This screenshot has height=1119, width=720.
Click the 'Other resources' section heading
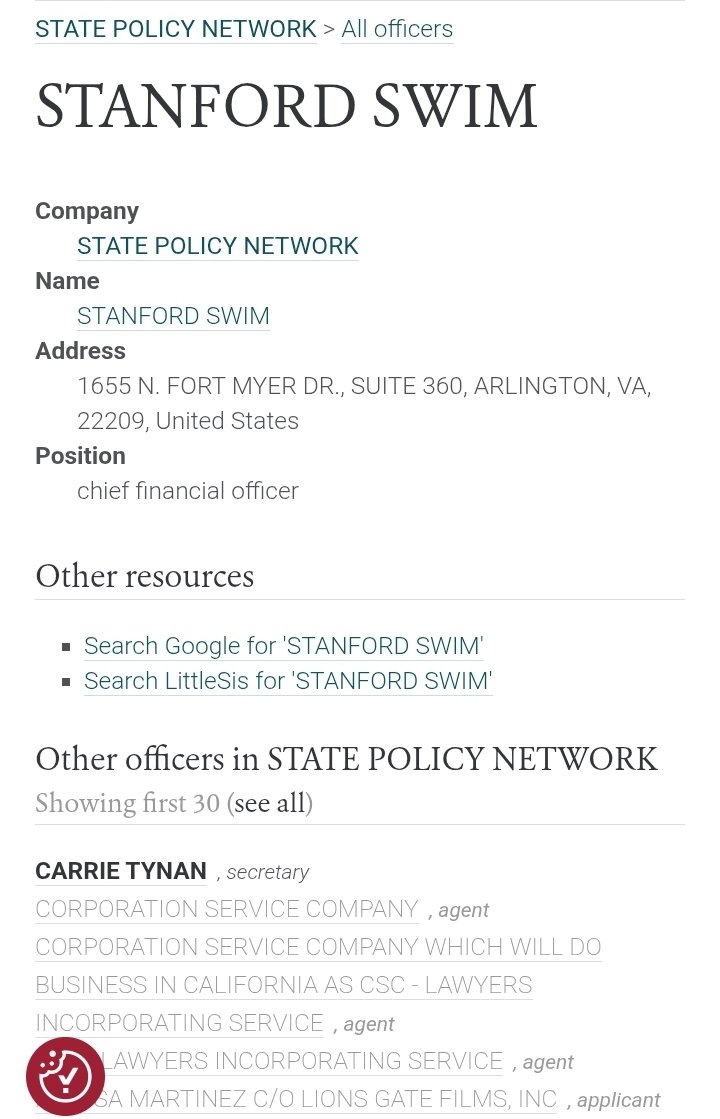(x=145, y=576)
